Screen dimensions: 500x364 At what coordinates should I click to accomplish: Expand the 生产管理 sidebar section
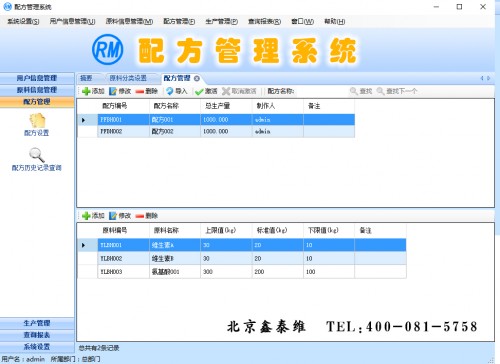[37, 323]
